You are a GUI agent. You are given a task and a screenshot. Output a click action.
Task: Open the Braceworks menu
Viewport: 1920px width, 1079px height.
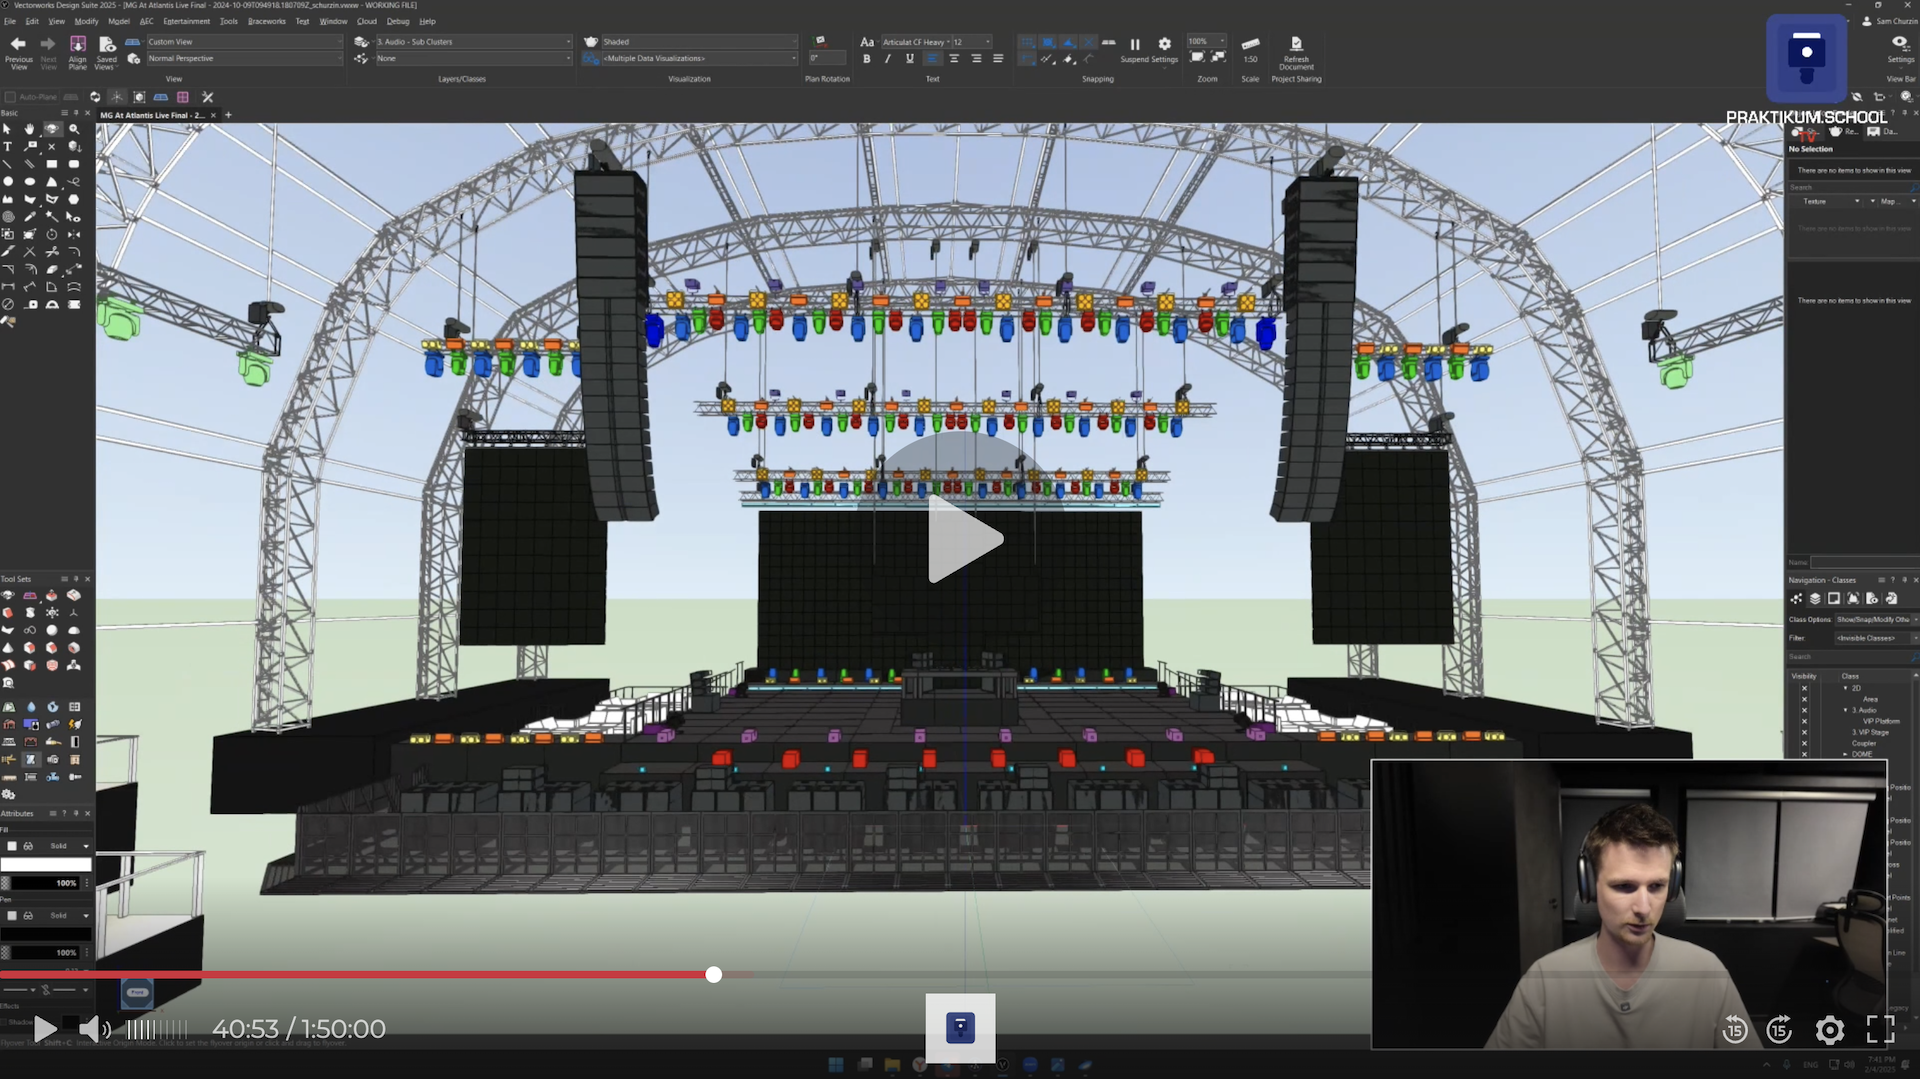[266, 21]
